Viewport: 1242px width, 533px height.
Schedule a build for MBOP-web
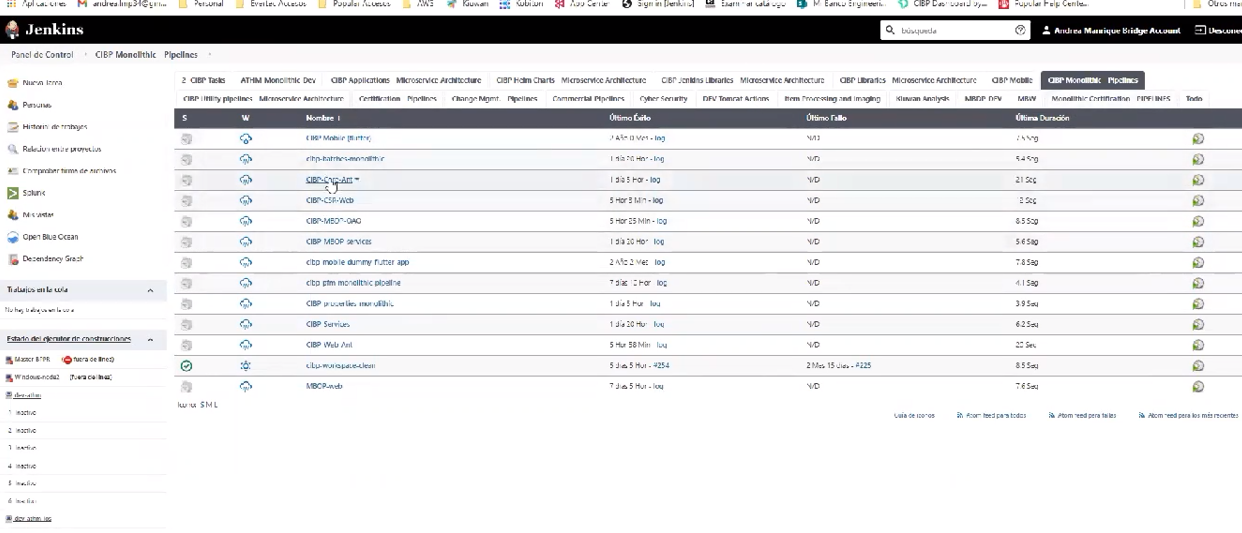pos(1198,387)
